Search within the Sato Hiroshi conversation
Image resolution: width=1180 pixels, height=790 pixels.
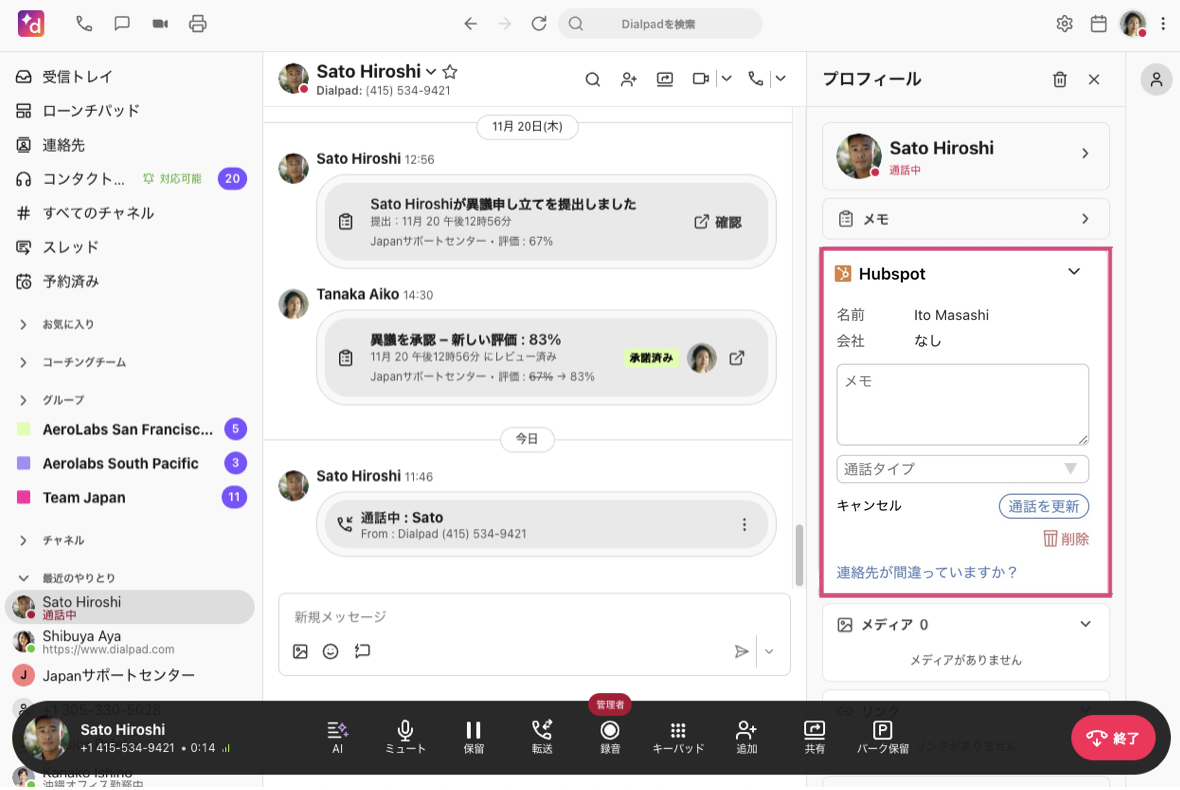point(593,79)
